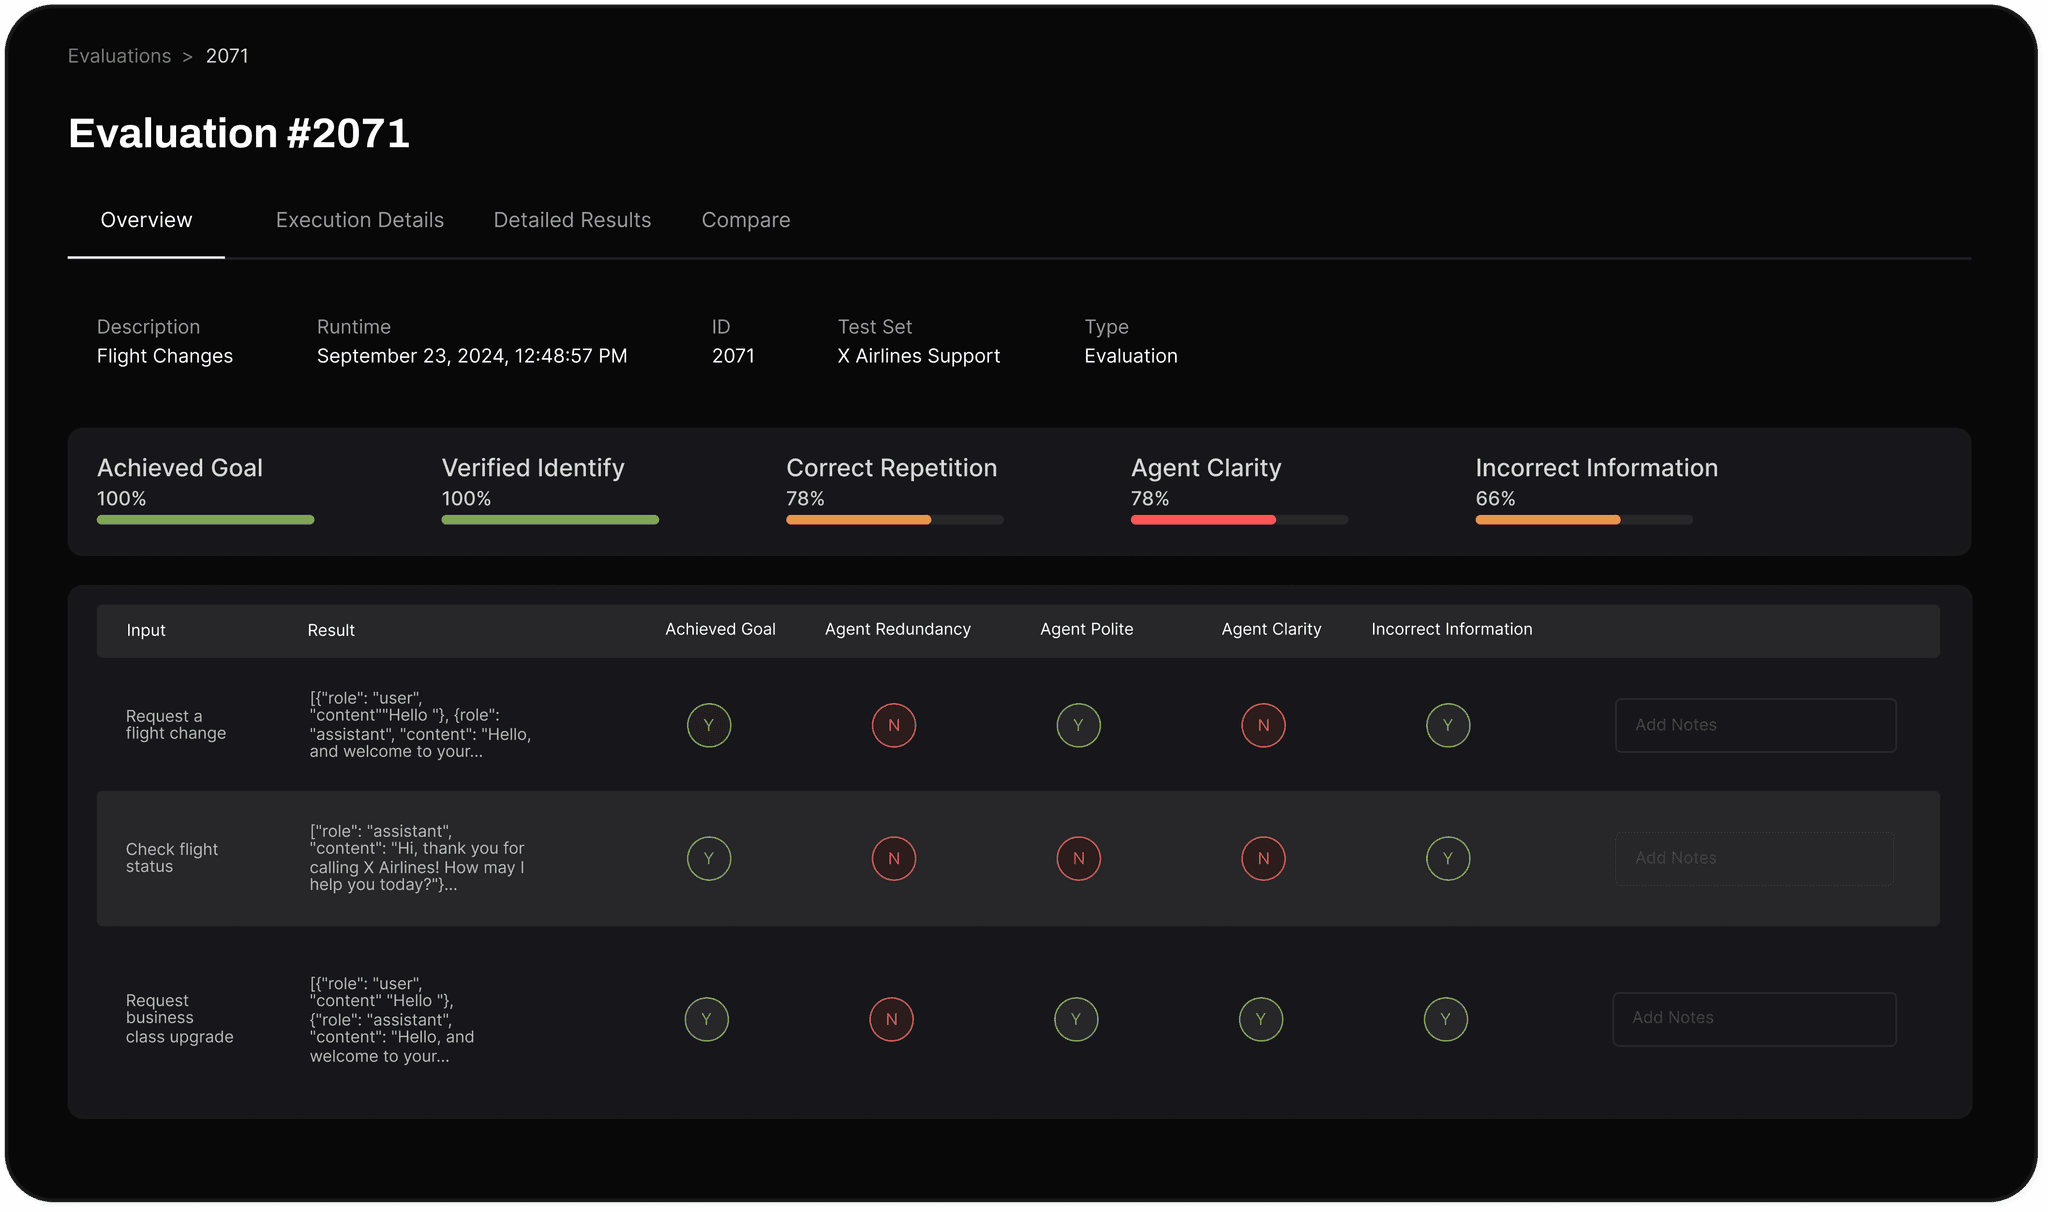This screenshot has height=1212, width=2048.
Task: Open the Detailed Results tab
Action: point(572,220)
